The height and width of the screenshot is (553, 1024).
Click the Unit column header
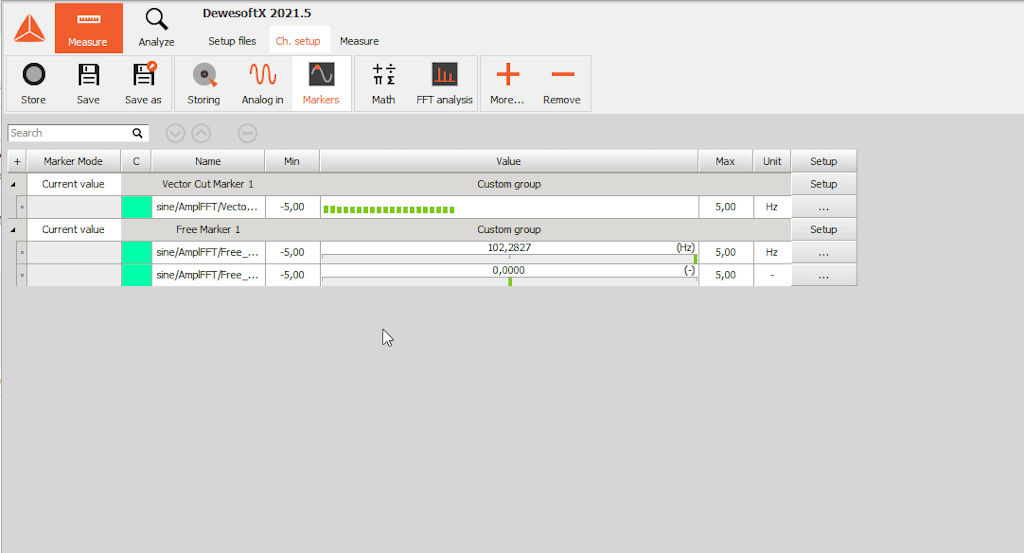point(772,161)
